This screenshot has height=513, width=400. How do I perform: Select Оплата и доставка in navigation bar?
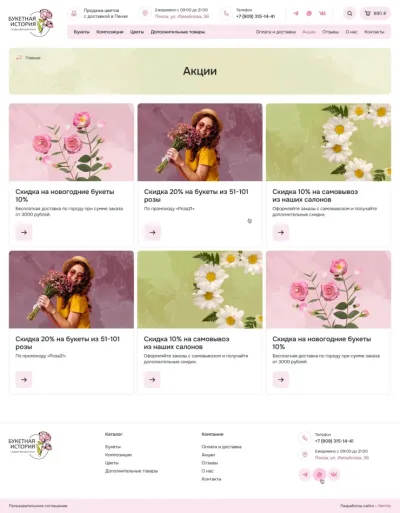(x=276, y=32)
